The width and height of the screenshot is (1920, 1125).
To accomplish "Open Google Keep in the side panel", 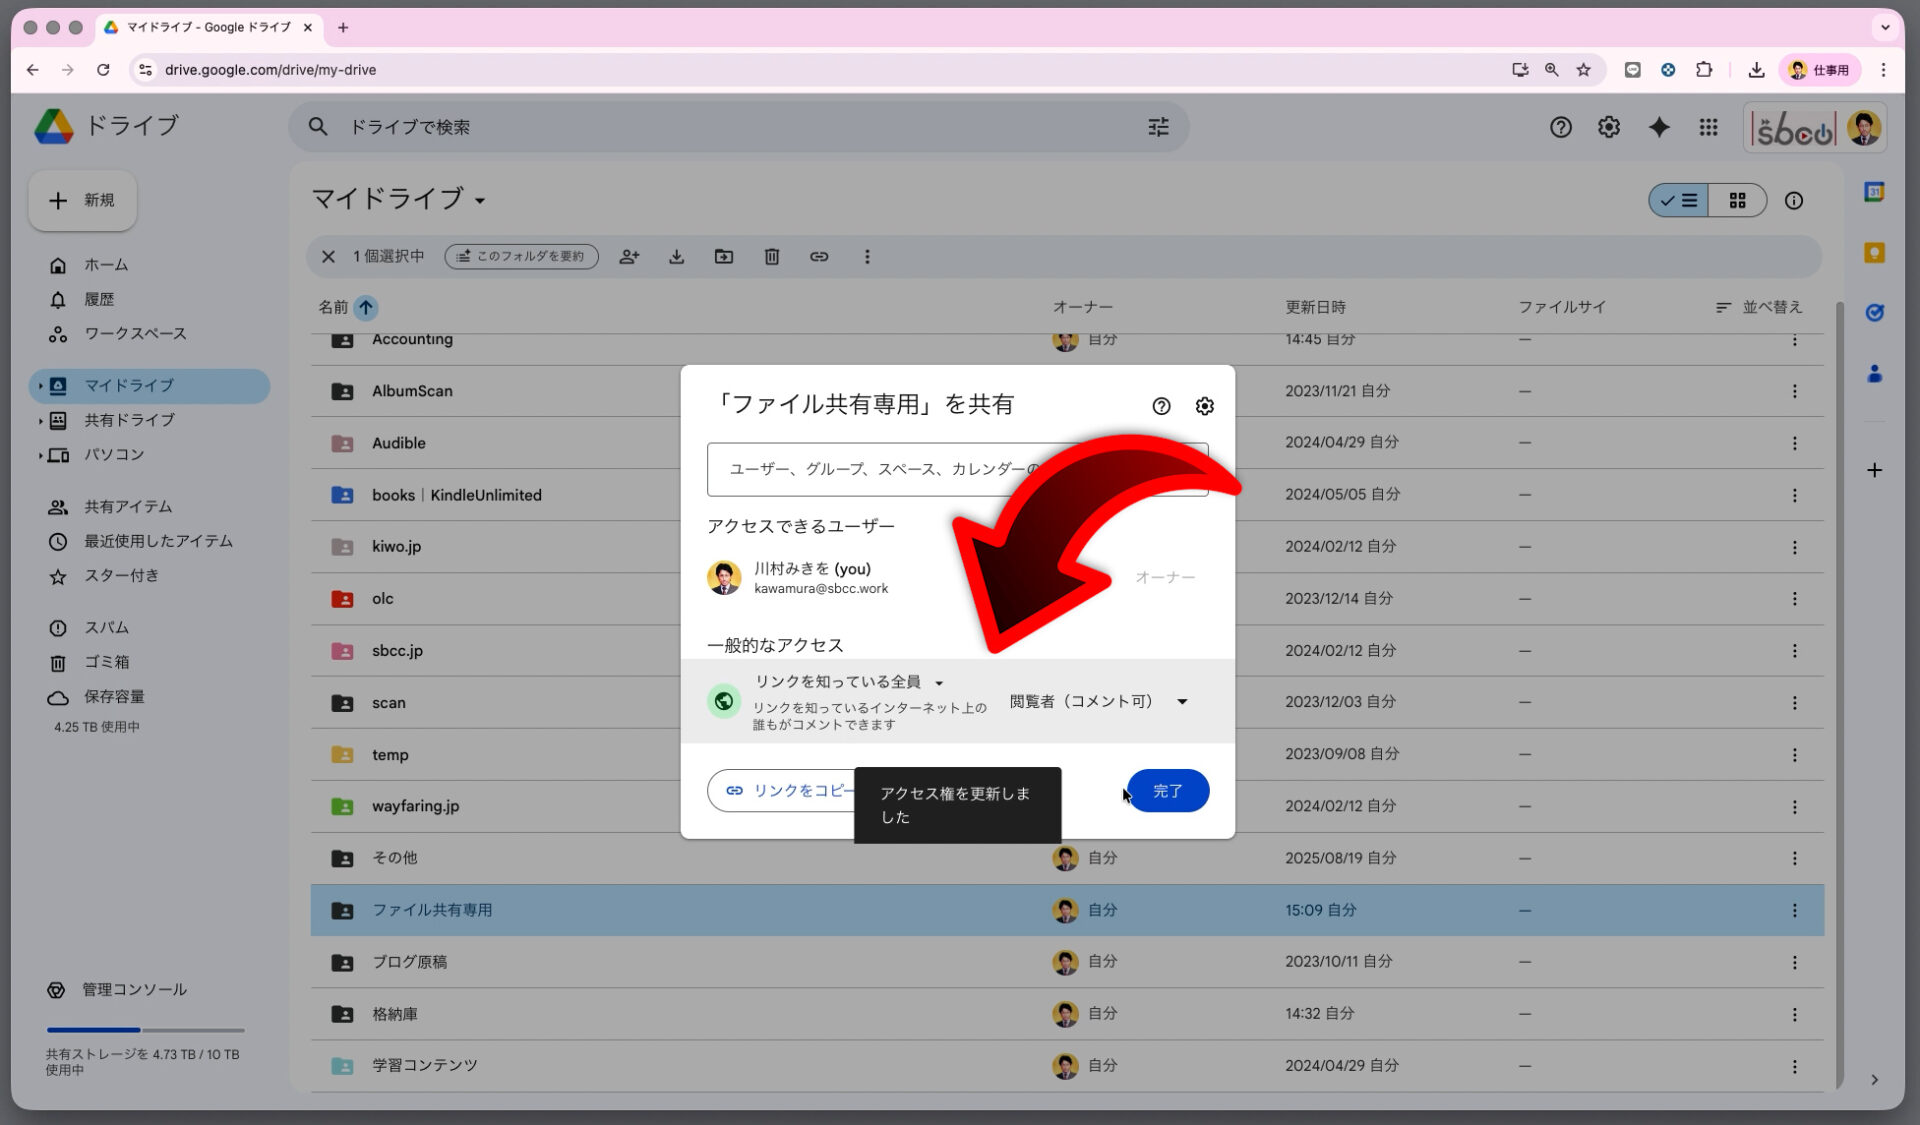I will (1875, 254).
